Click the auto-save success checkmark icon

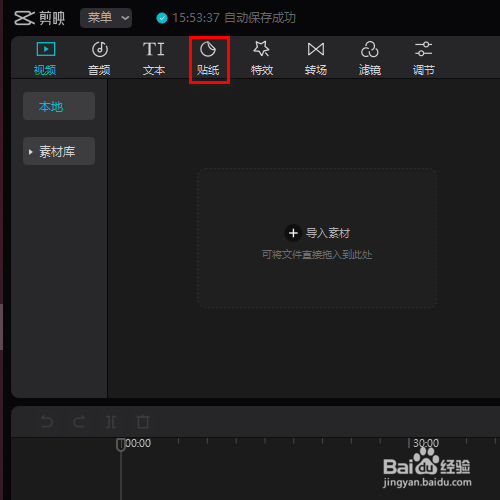[x=162, y=18]
